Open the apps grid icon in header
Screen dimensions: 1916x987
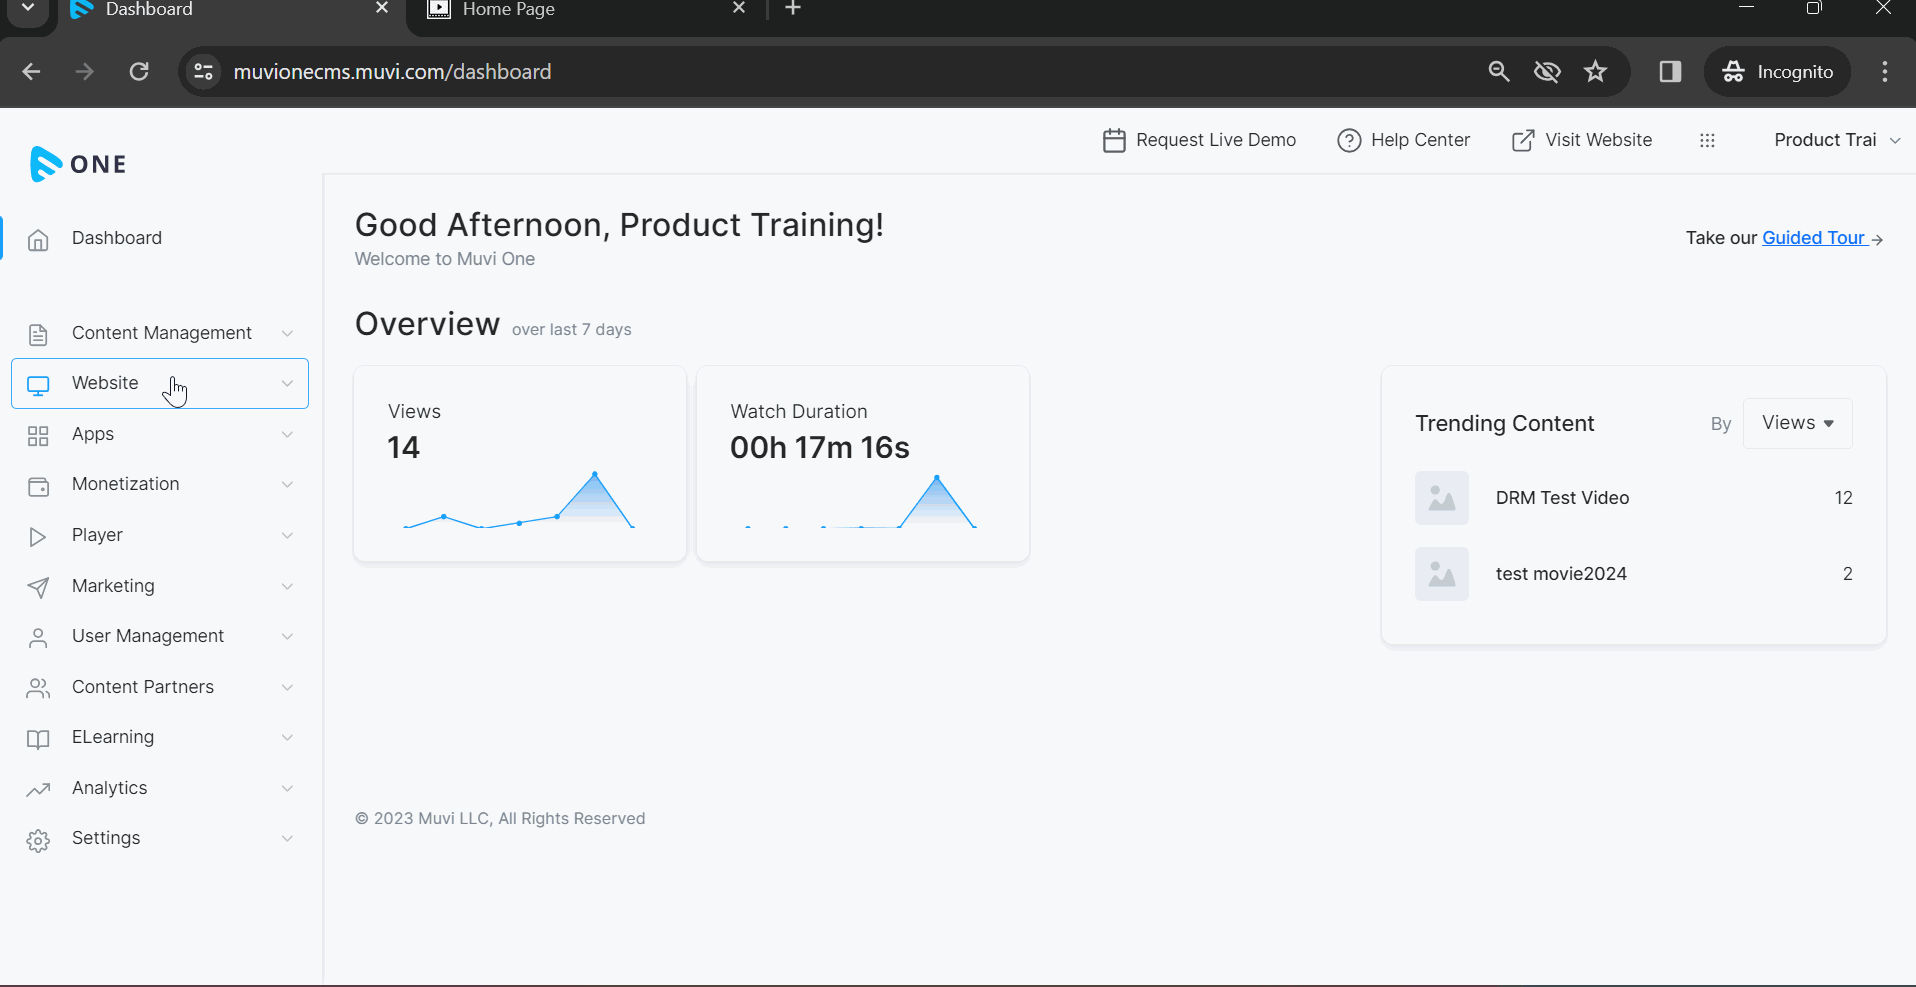pos(1707,141)
